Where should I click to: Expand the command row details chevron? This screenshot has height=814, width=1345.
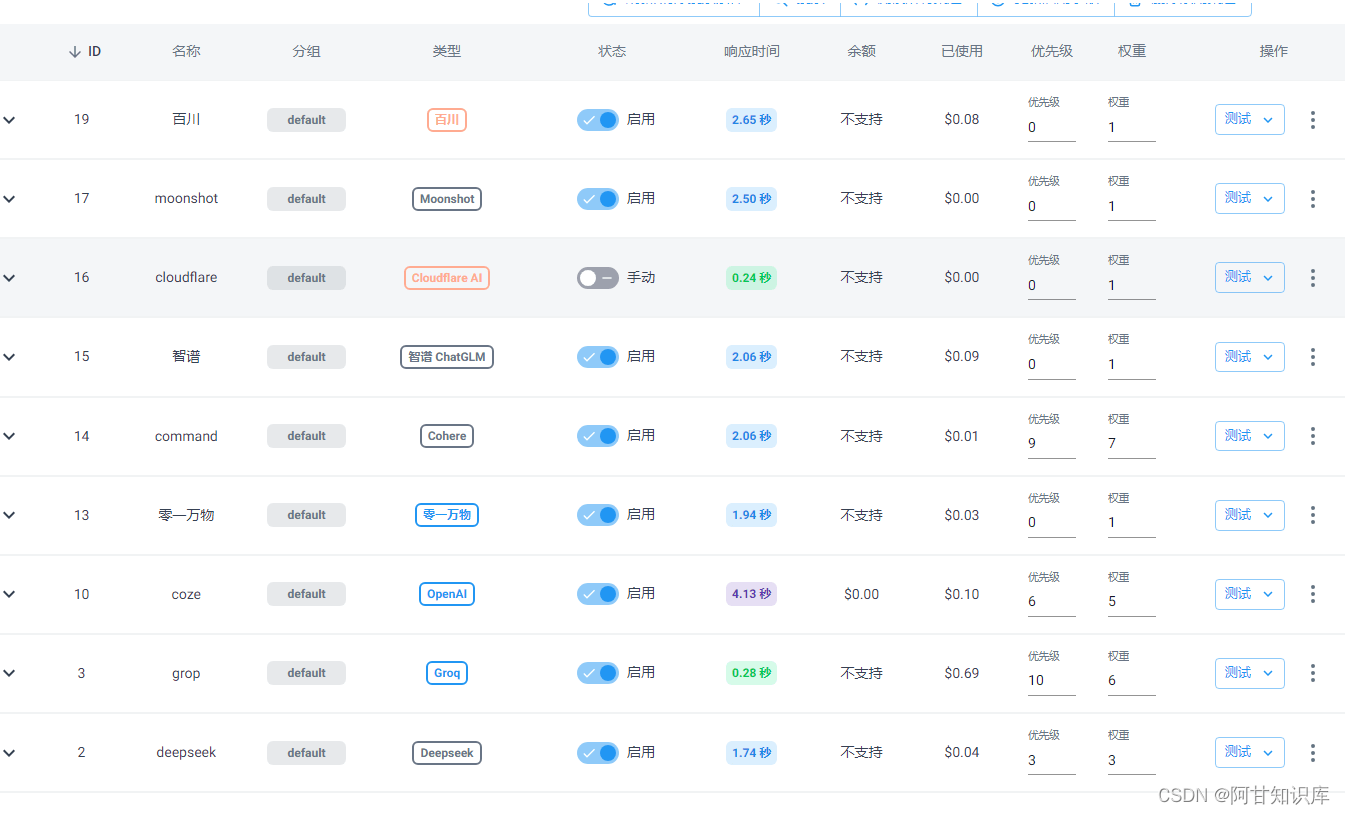(x=9, y=436)
